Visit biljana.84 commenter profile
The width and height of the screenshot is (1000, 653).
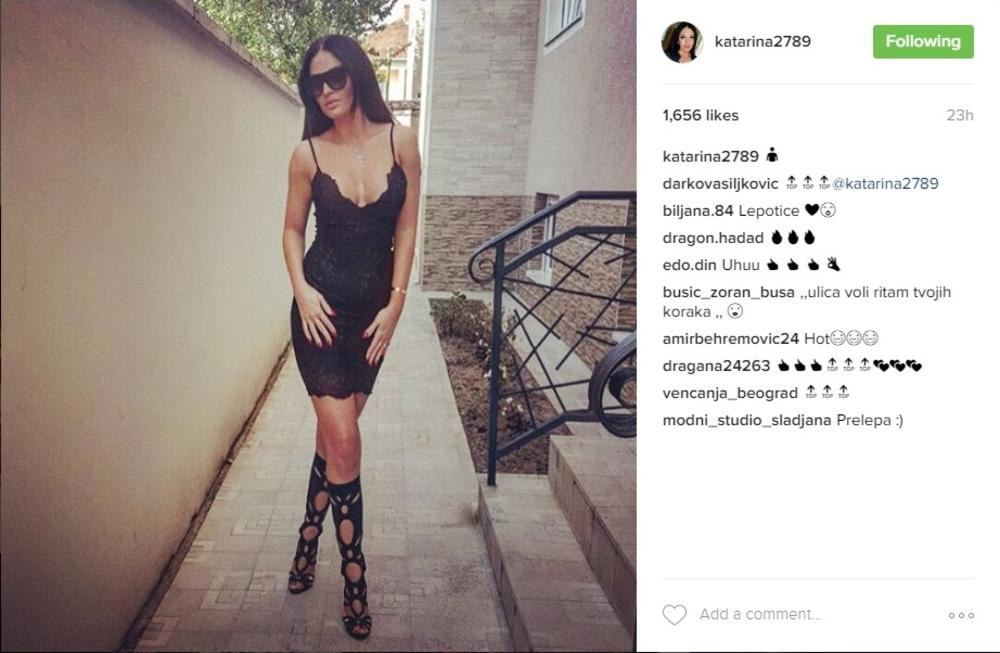(x=698, y=211)
